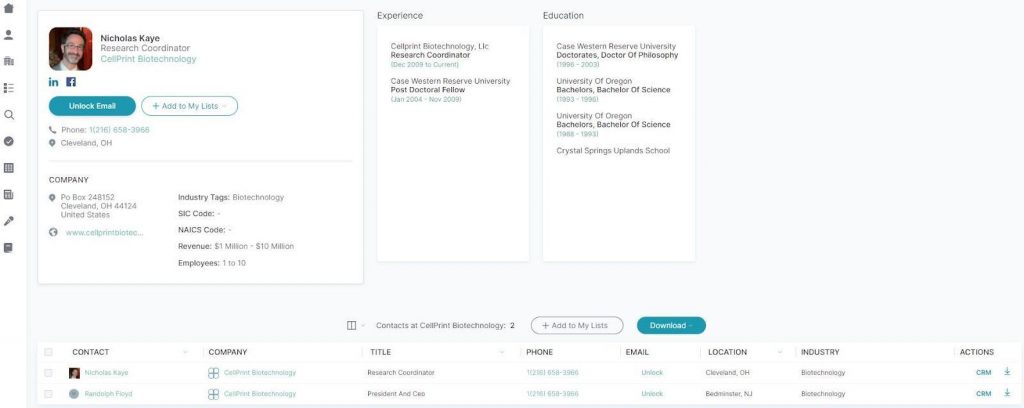Image resolution: width=1024 pixels, height=408 pixels.
Task: Open the Lists icon in sidebar
Action: pyautogui.click(x=8, y=87)
